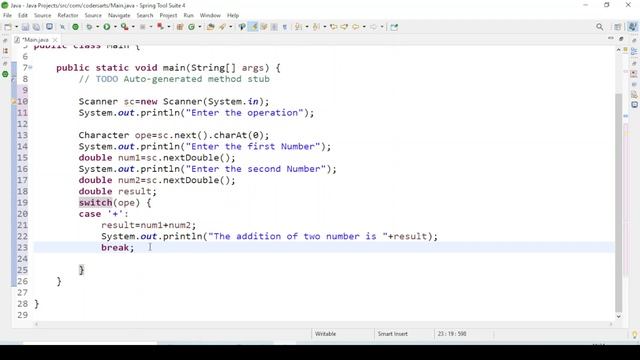Click the vertical editor scrollbar thumb
Screen dimensions: 640x360
619,202
